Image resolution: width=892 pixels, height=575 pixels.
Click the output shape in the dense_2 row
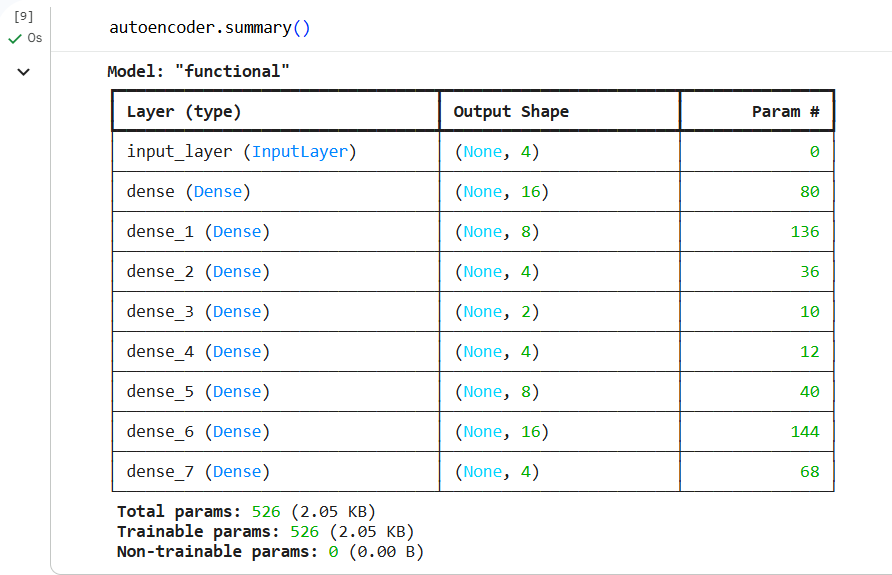click(496, 271)
